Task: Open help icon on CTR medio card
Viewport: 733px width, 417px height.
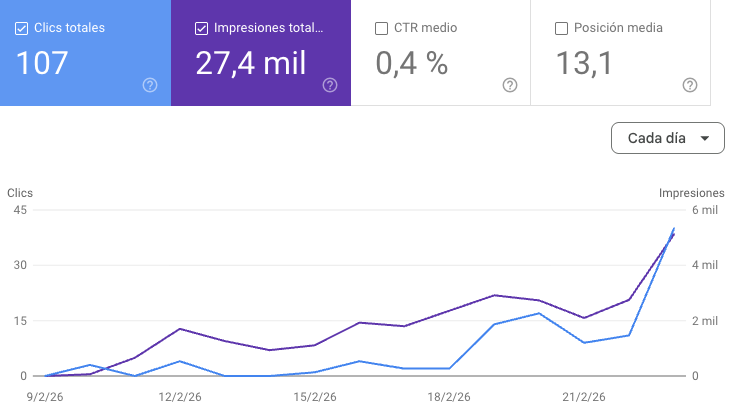Action: click(x=510, y=85)
